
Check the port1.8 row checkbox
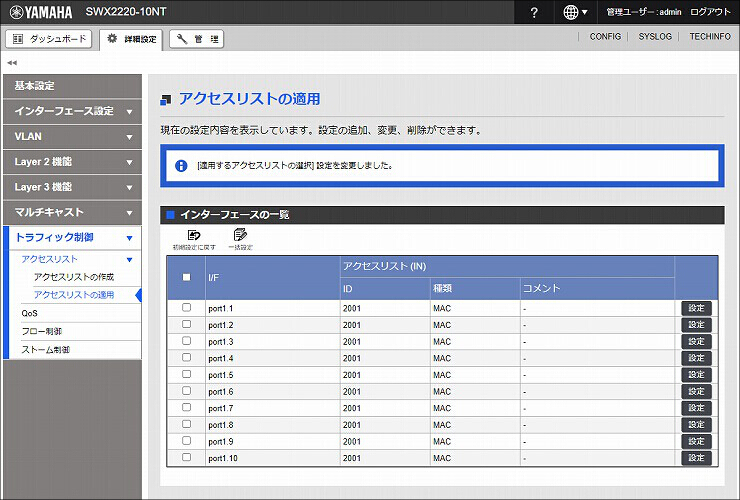click(x=186, y=424)
